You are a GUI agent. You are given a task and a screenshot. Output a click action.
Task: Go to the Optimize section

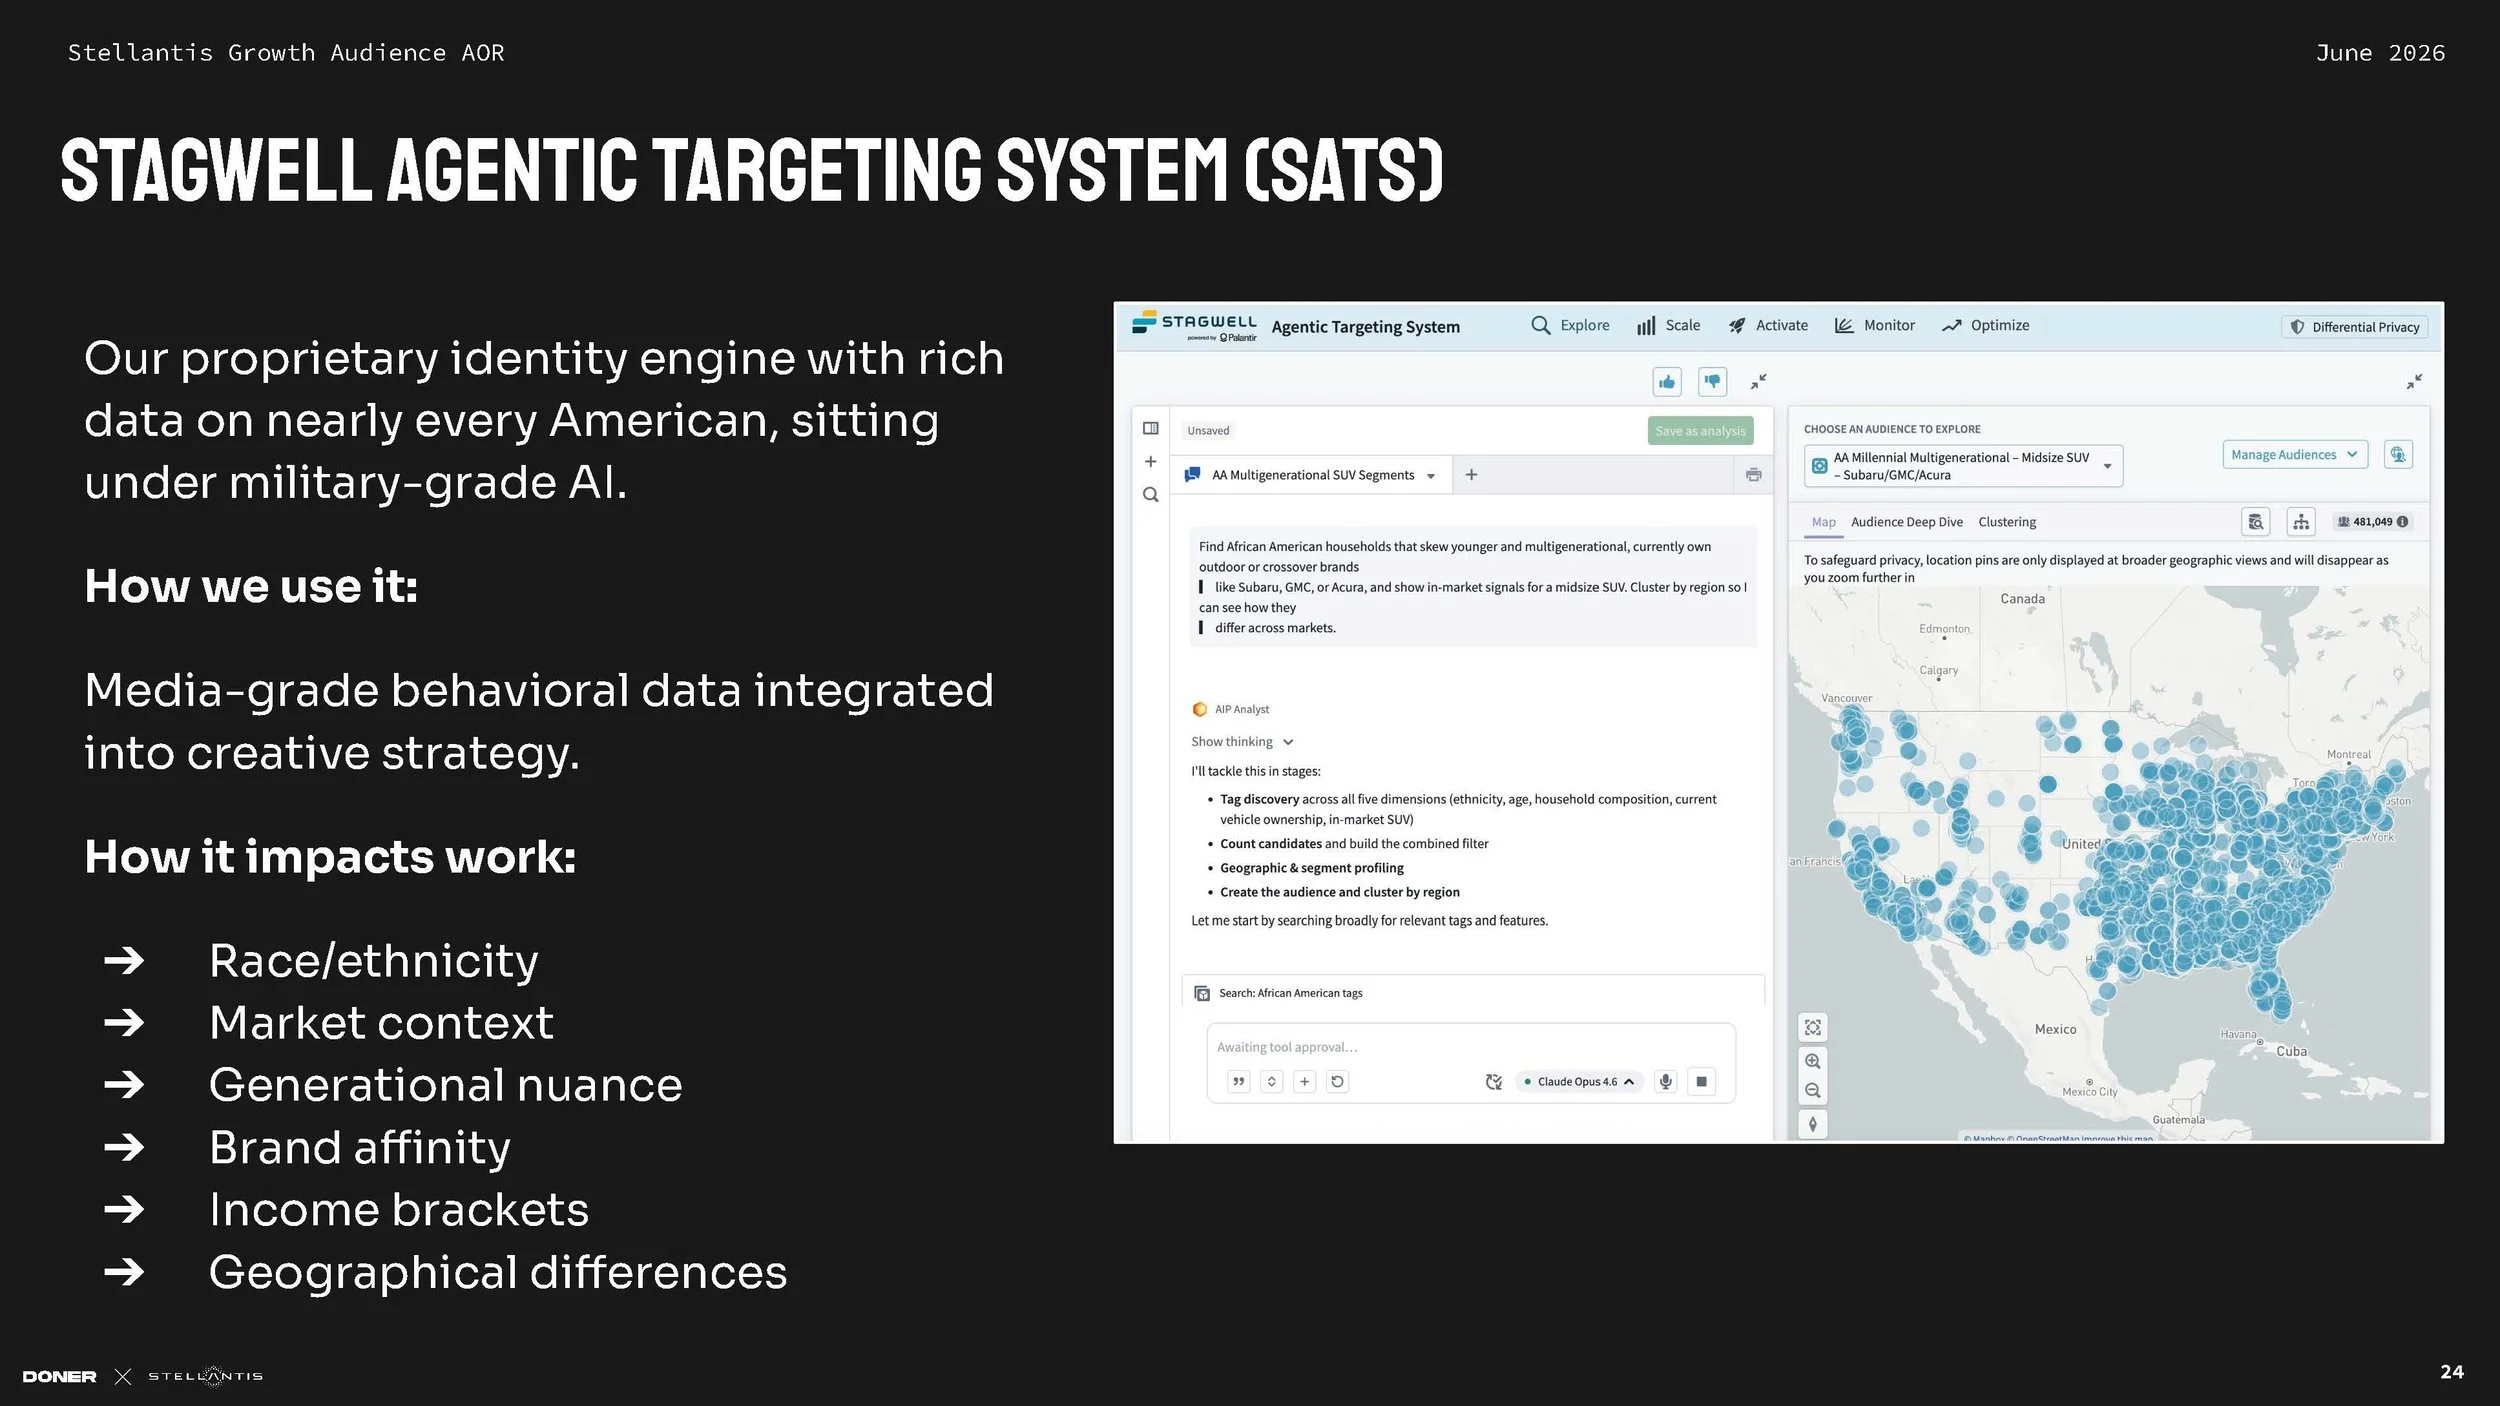tap(1986, 326)
